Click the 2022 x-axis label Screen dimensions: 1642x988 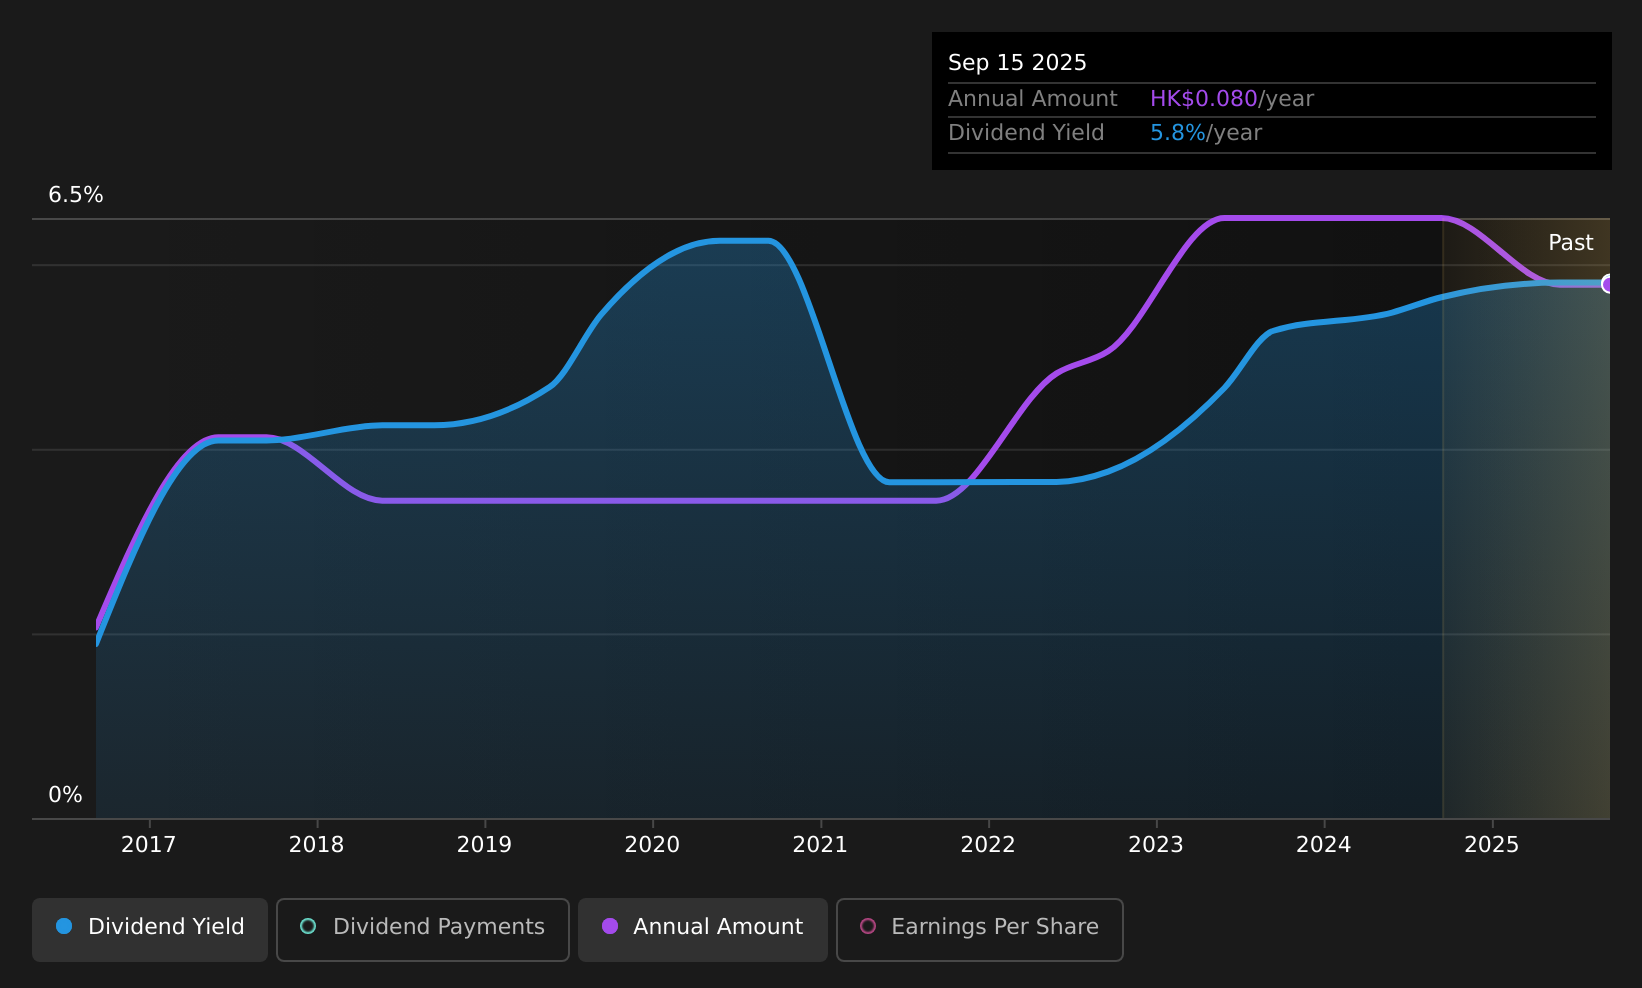[988, 845]
